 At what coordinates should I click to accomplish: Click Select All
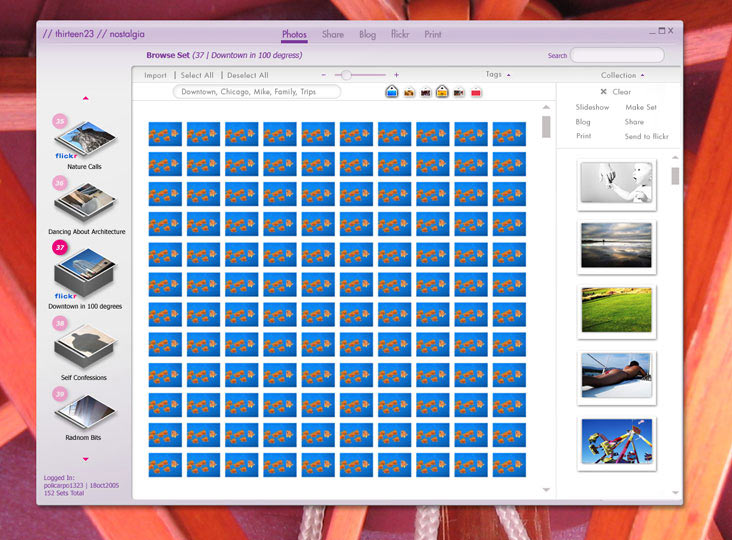click(197, 75)
